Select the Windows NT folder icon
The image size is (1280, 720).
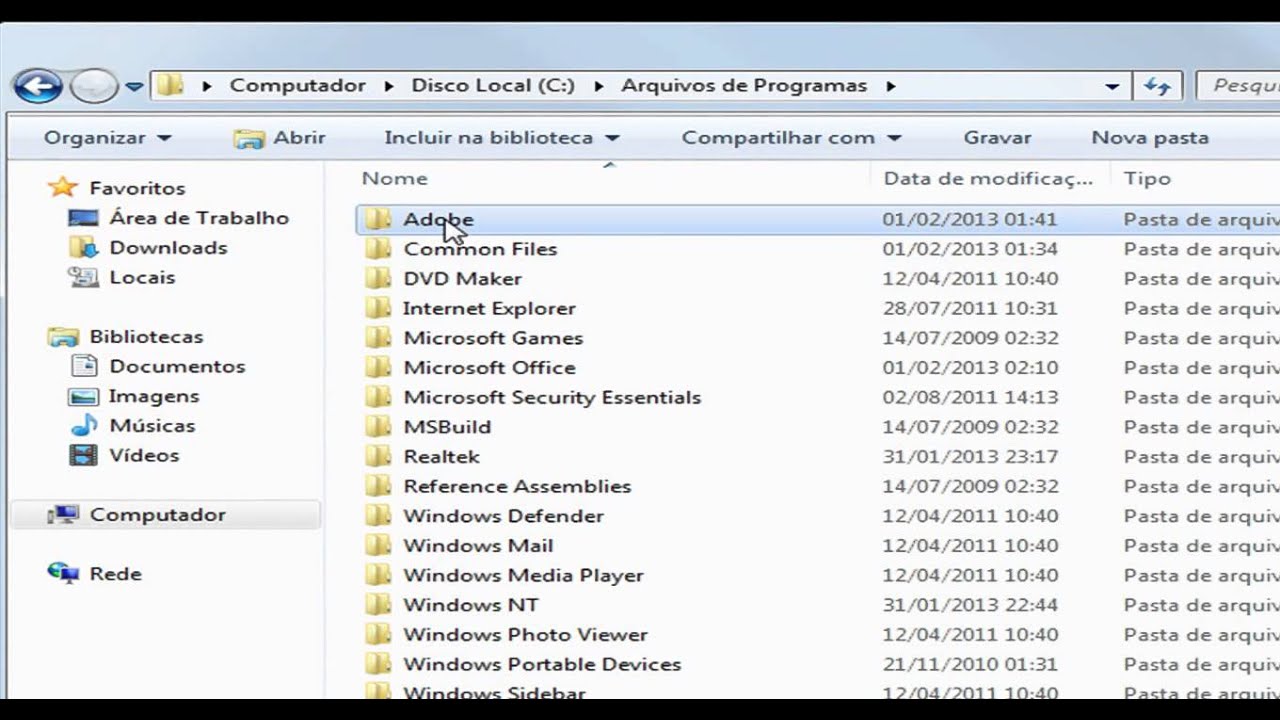[377, 605]
